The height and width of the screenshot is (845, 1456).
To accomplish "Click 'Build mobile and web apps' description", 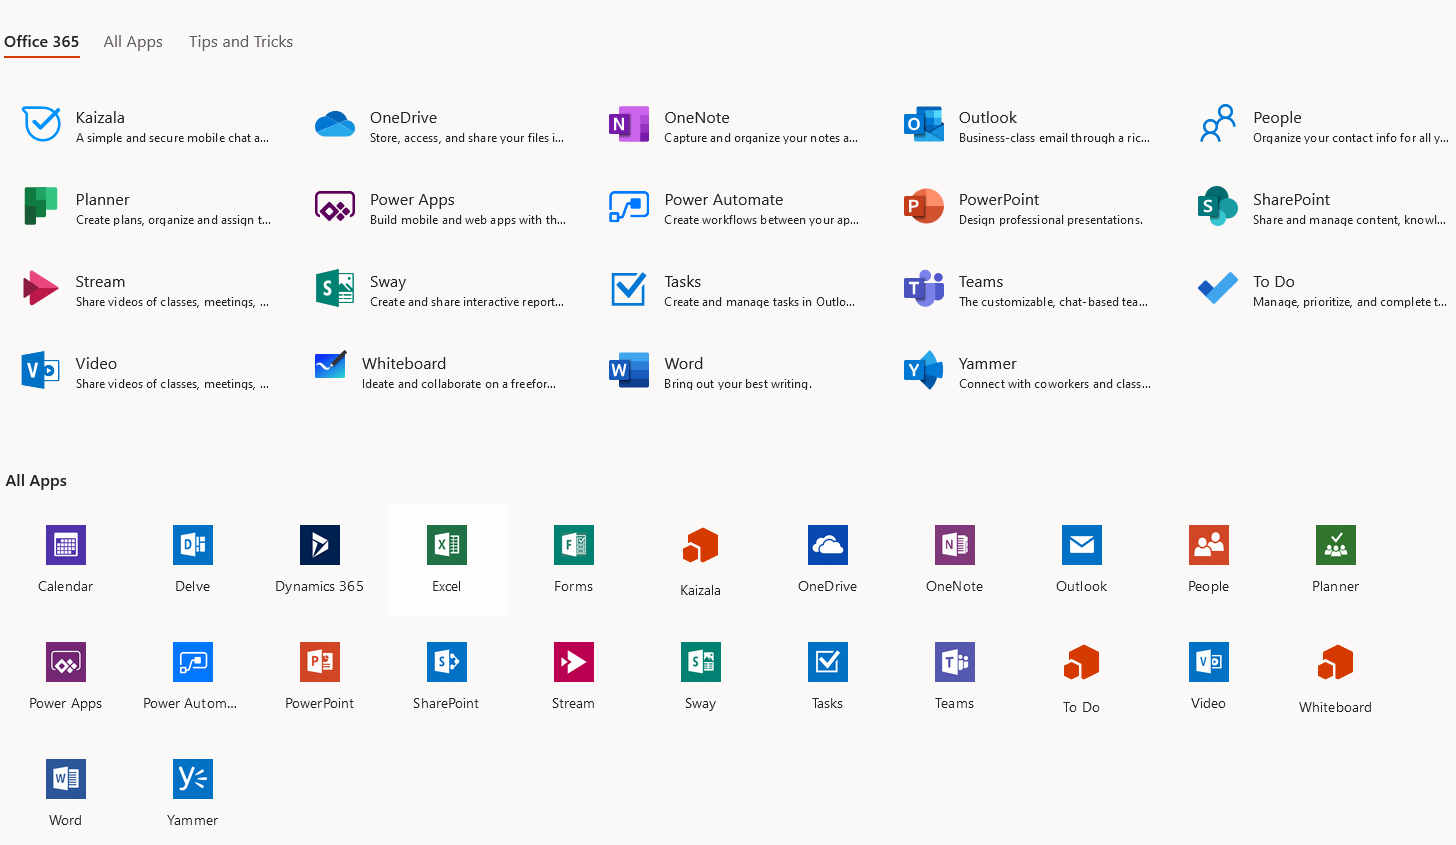I will coord(468,220).
